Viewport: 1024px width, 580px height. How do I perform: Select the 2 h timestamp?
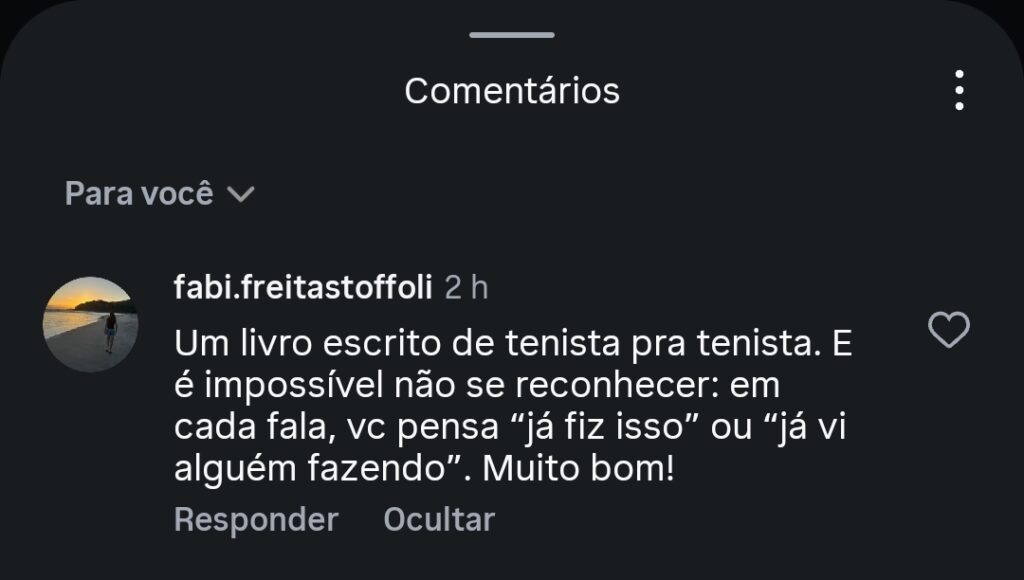(466, 287)
